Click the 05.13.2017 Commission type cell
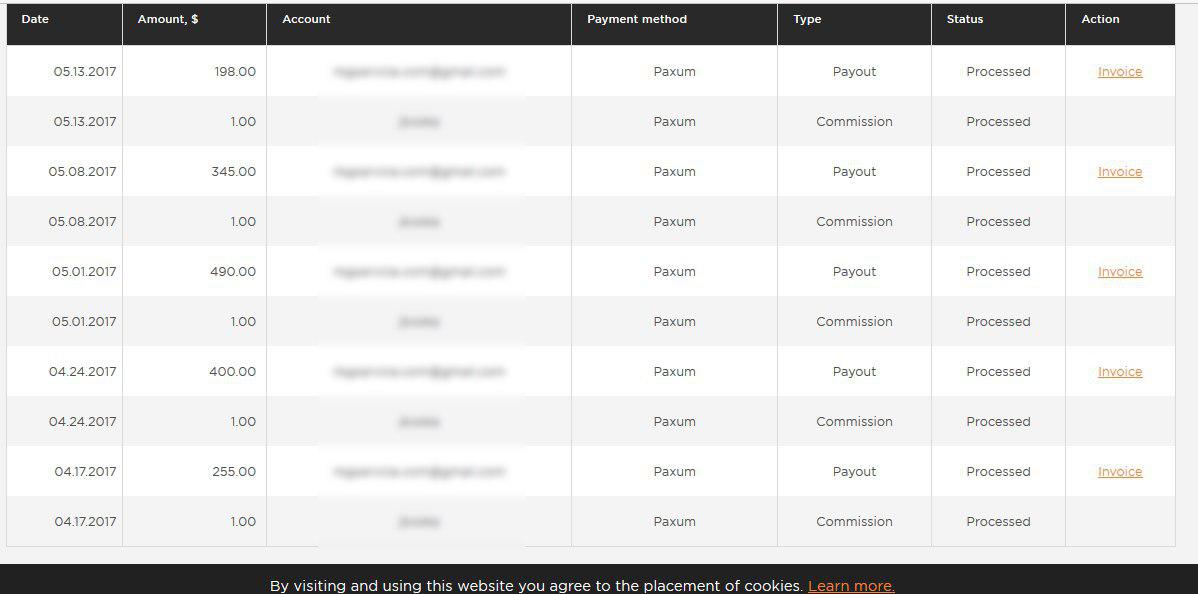This screenshot has width=1198, height=594. click(854, 122)
